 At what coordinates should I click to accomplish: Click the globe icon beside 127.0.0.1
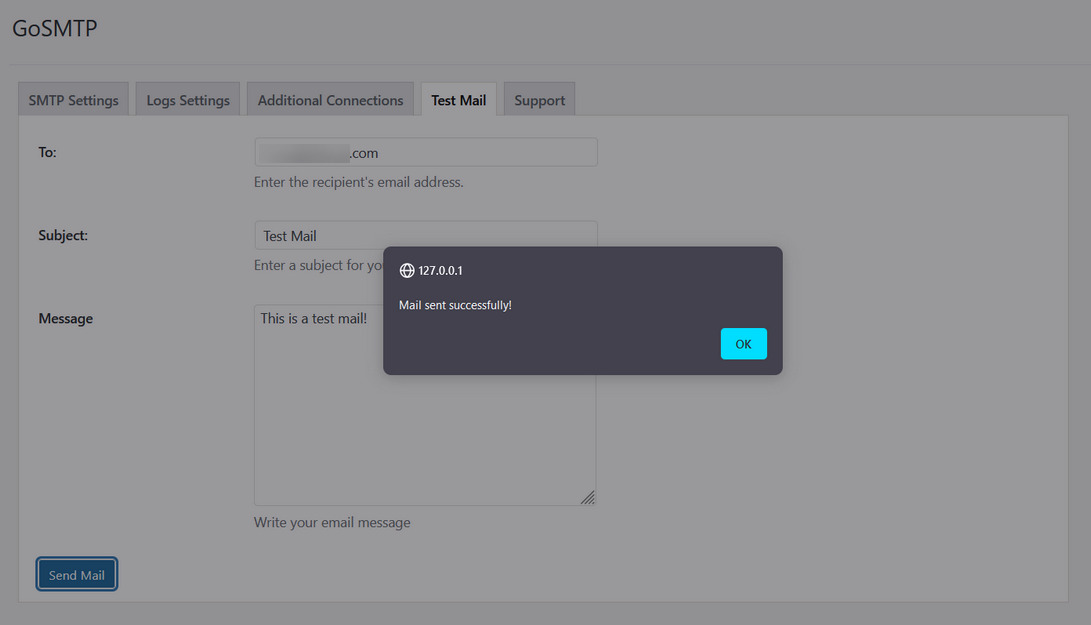click(407, 271)
